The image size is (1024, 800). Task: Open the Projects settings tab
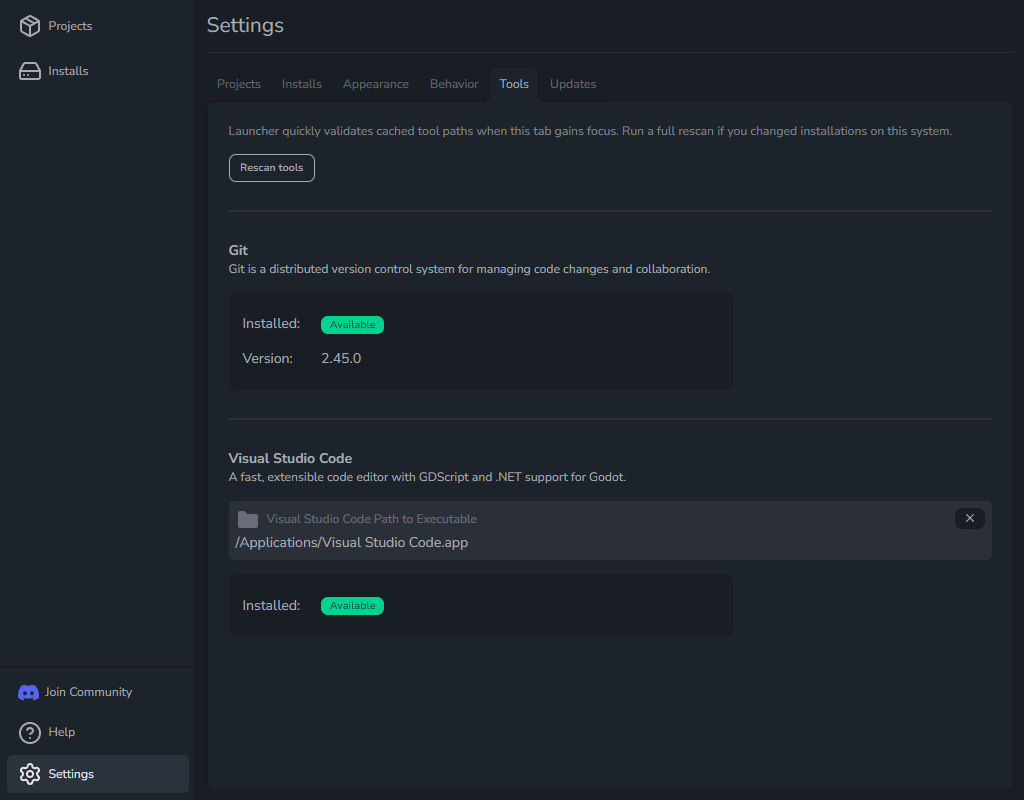[x=238, y=84]
